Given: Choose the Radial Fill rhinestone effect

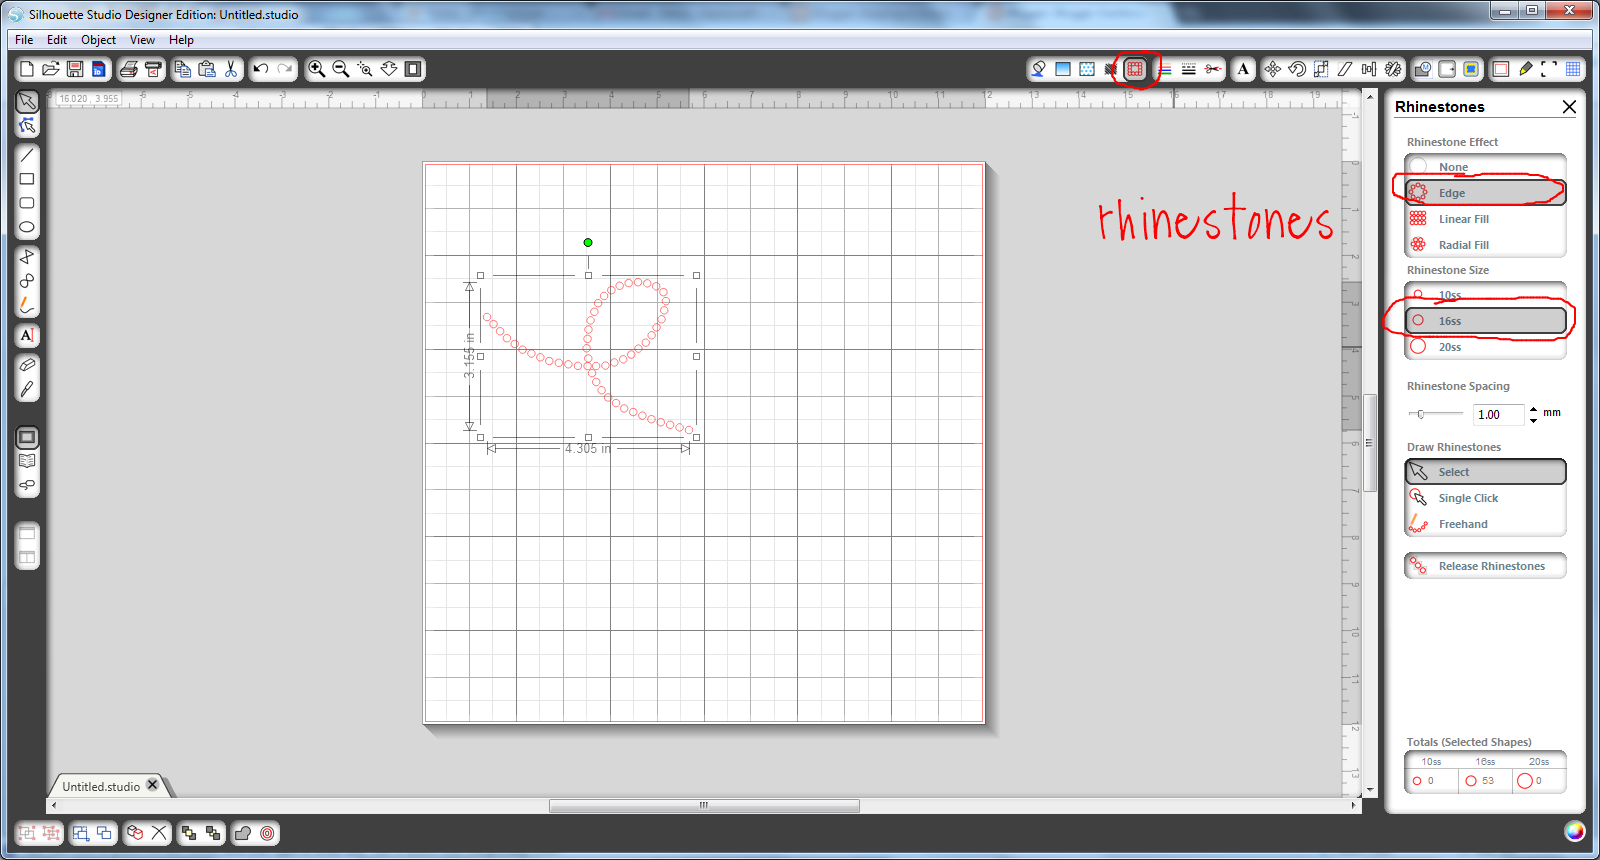Looking at the screenshot, I should point(1485,245).
